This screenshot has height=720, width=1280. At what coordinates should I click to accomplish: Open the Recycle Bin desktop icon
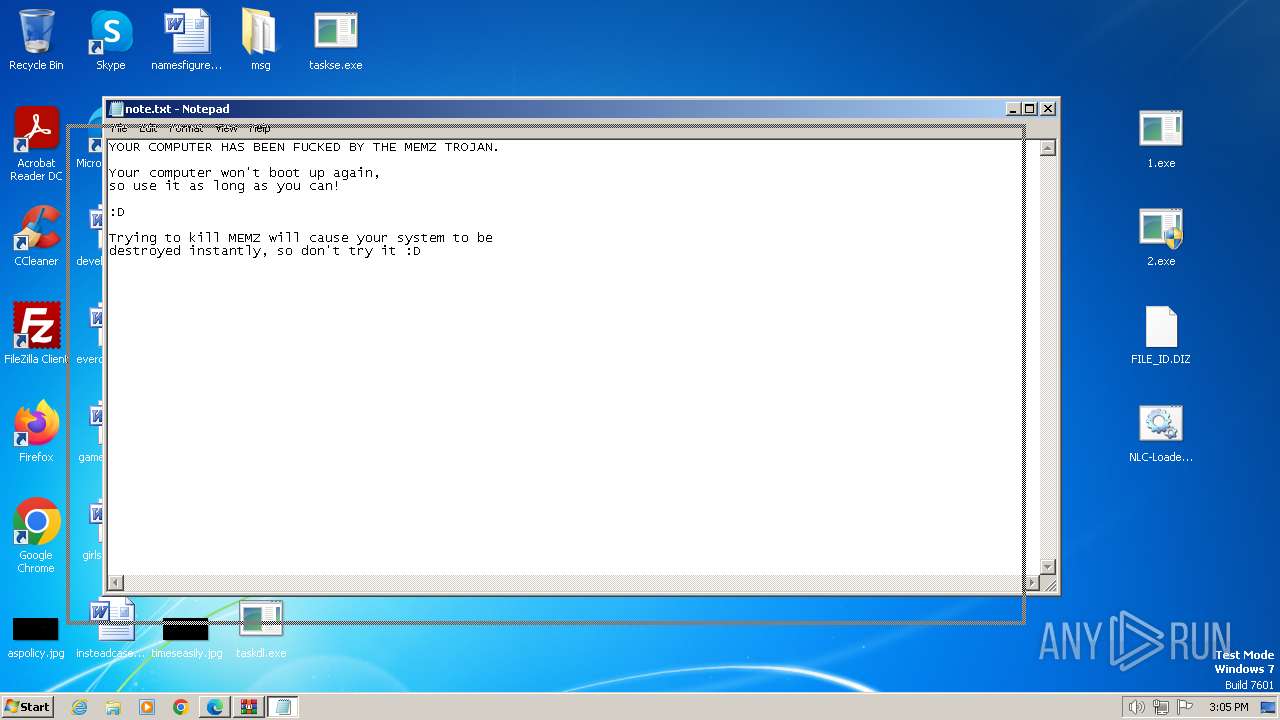[x=36, y=40]
